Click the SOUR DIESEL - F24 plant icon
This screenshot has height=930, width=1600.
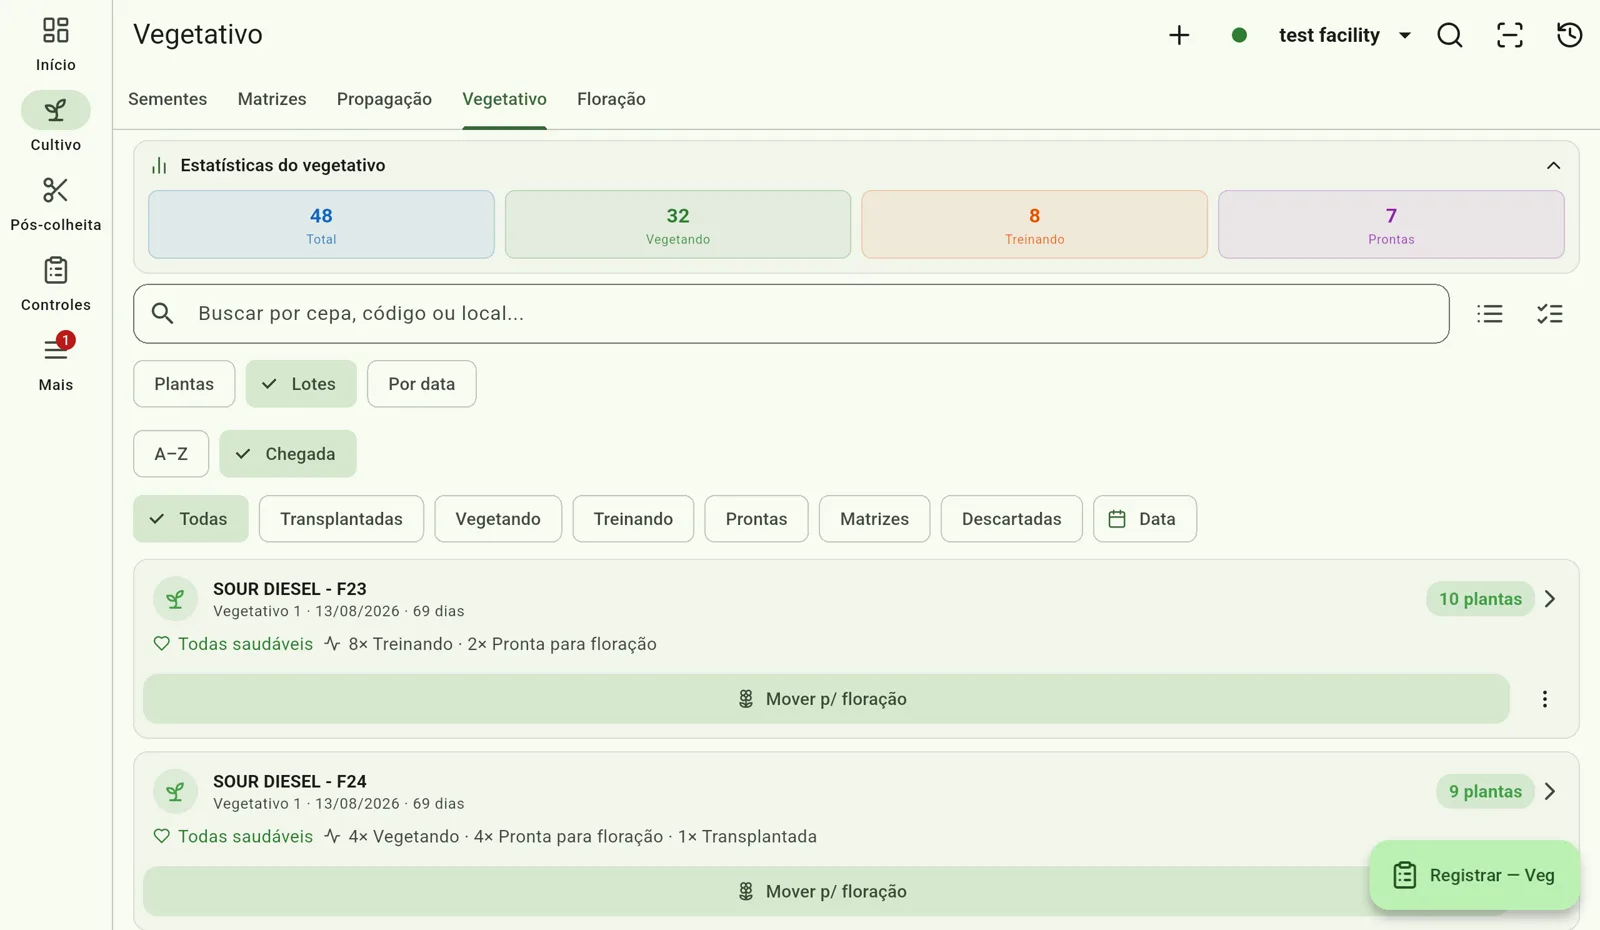[175, 792]
